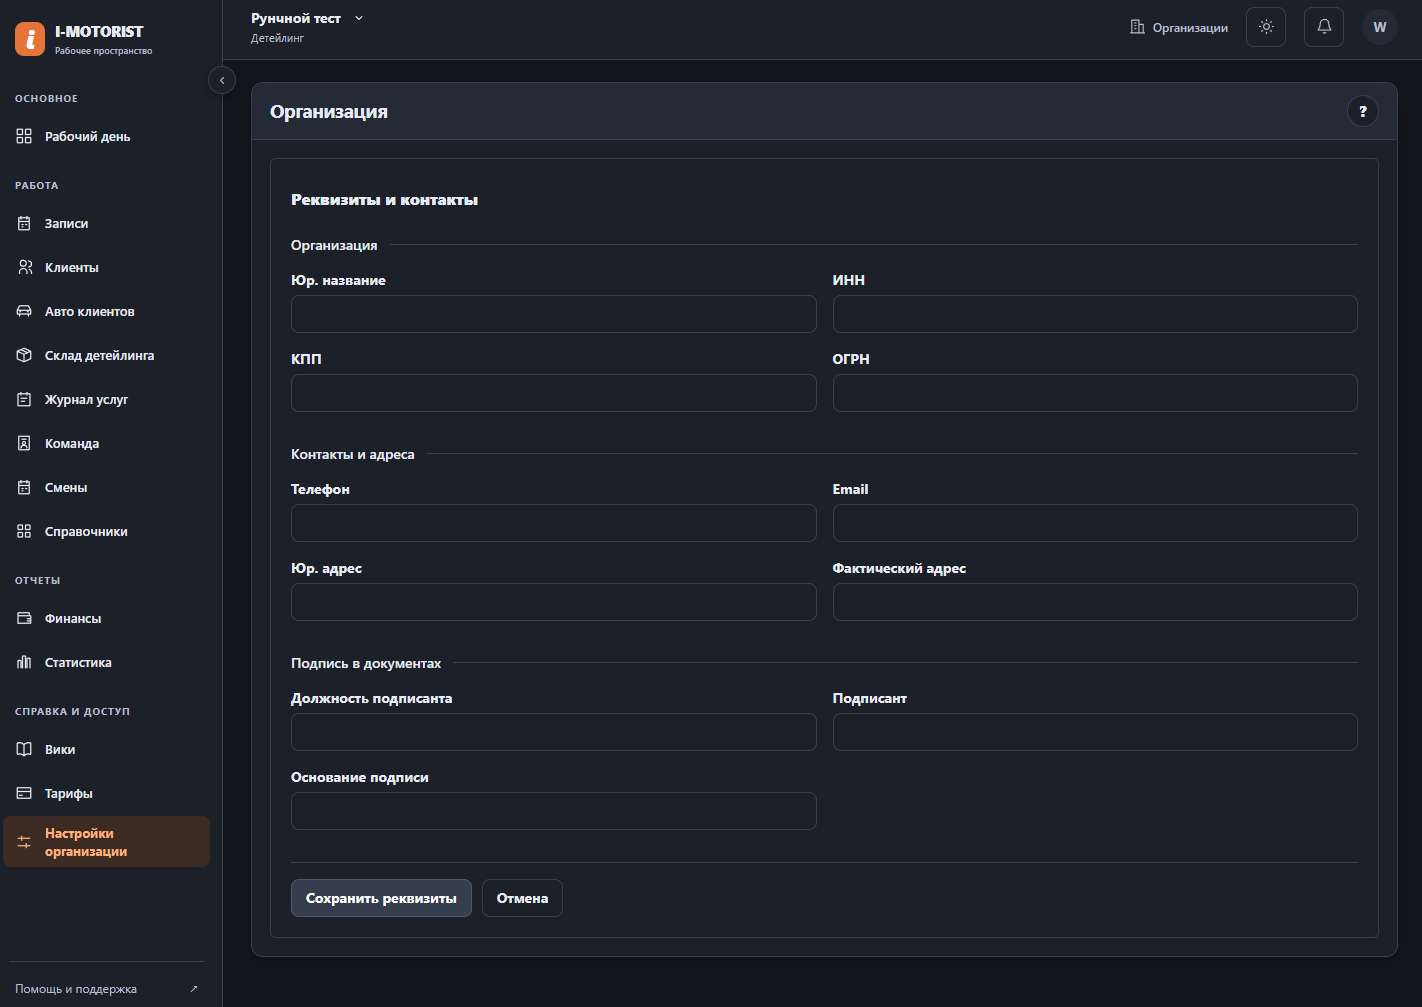Focus the Должность подписанта field
Image resolution: width=1422 pixels, height=1007 pixels.
[554, 732]
